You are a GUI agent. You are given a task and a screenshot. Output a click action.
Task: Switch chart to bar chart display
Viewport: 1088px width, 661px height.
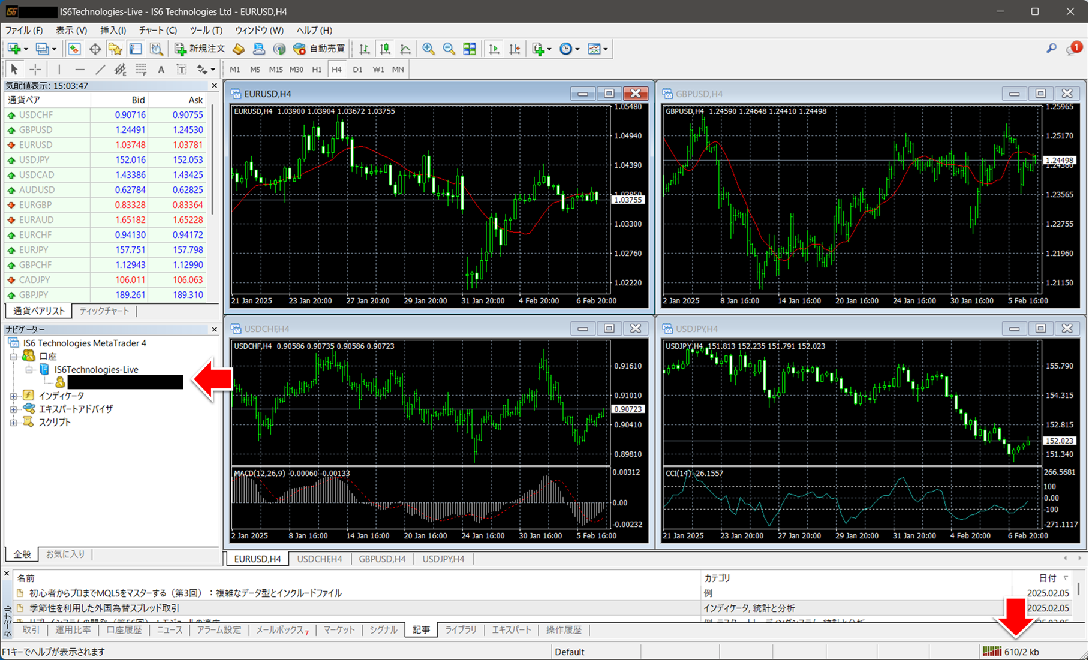364,49
